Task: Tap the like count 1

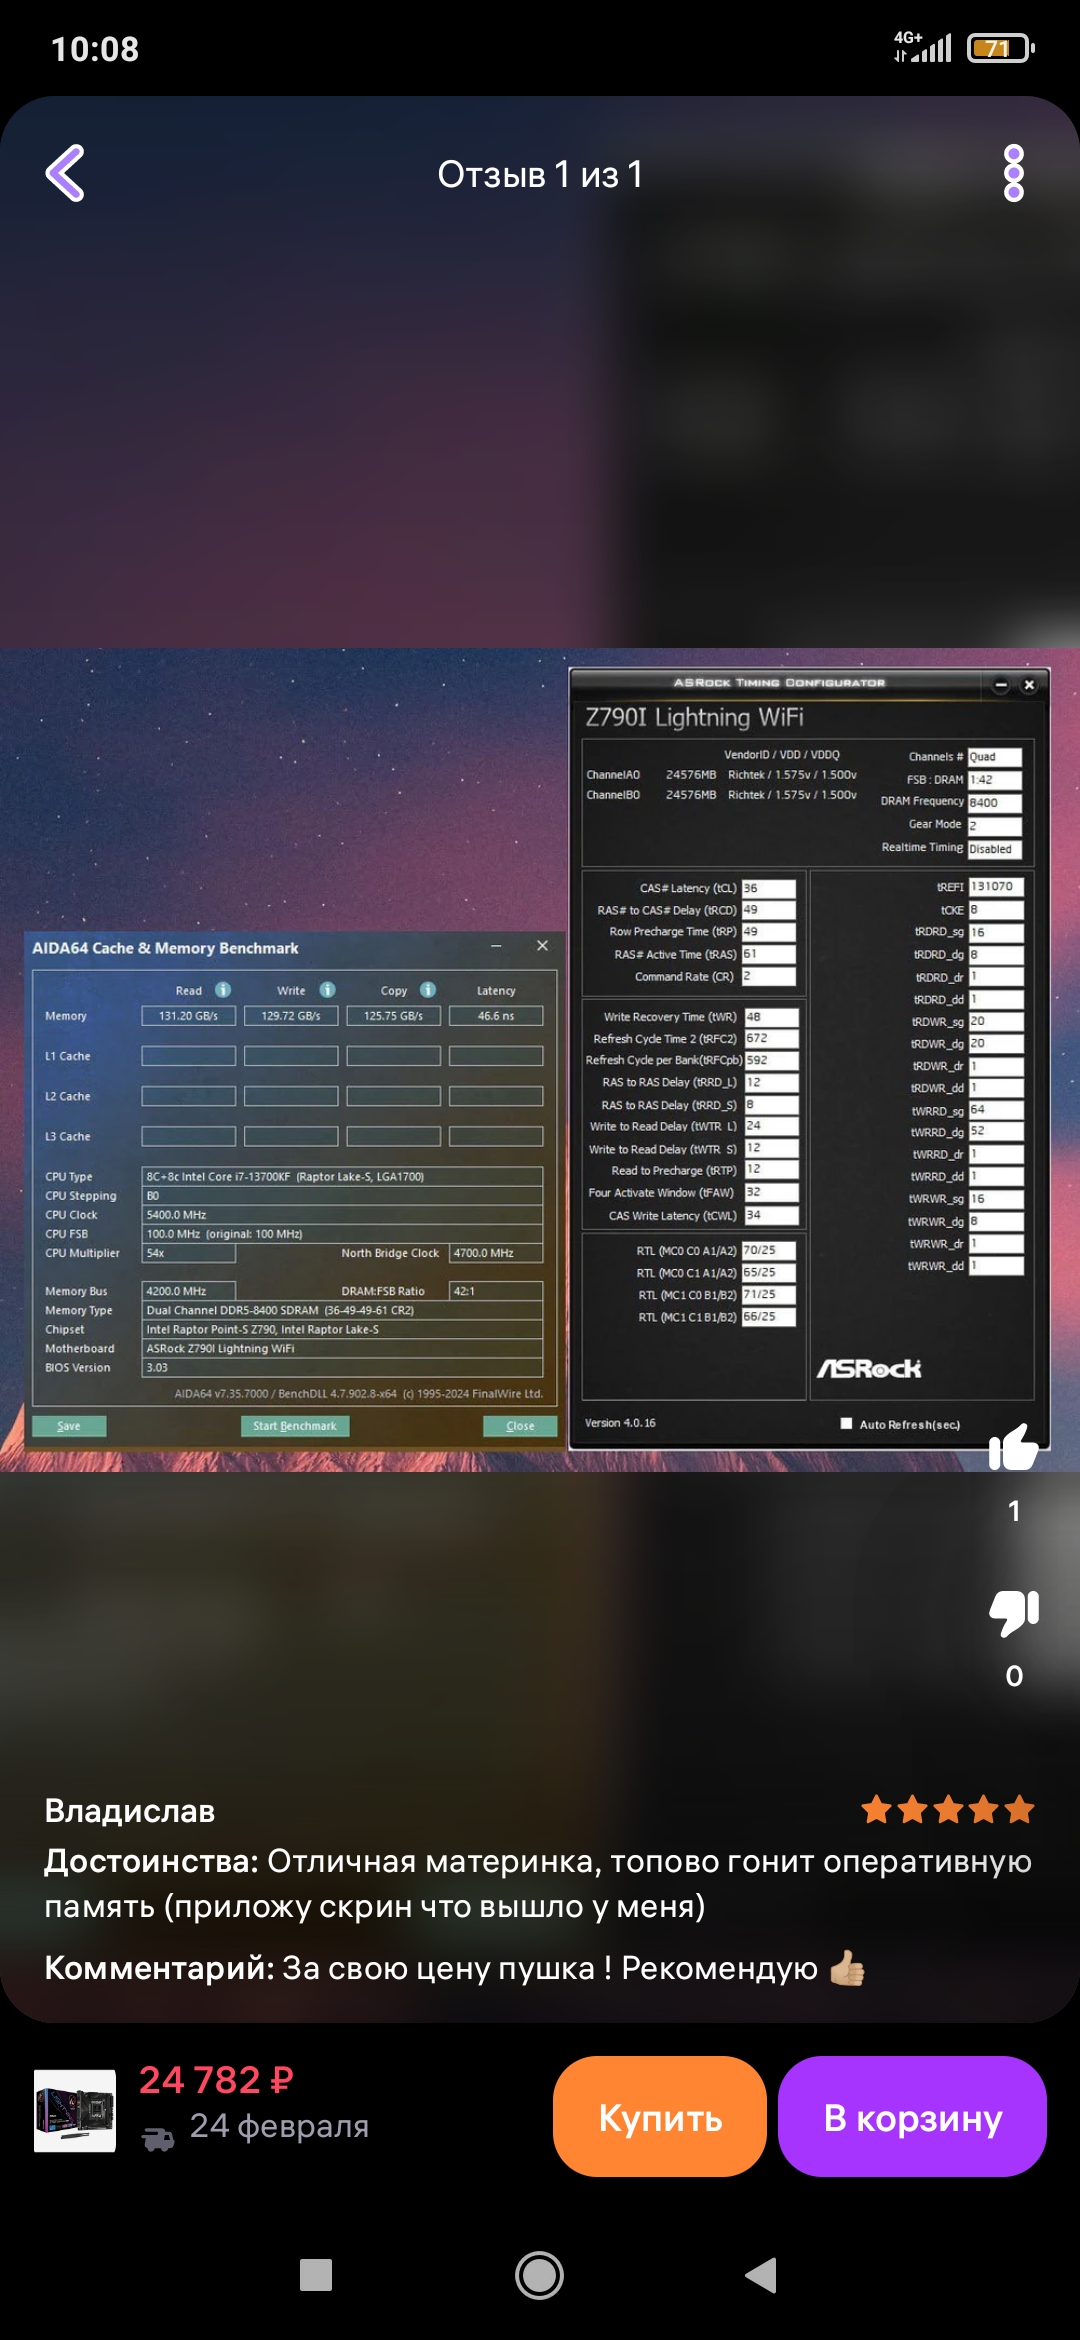Action: [1014, 1511]
